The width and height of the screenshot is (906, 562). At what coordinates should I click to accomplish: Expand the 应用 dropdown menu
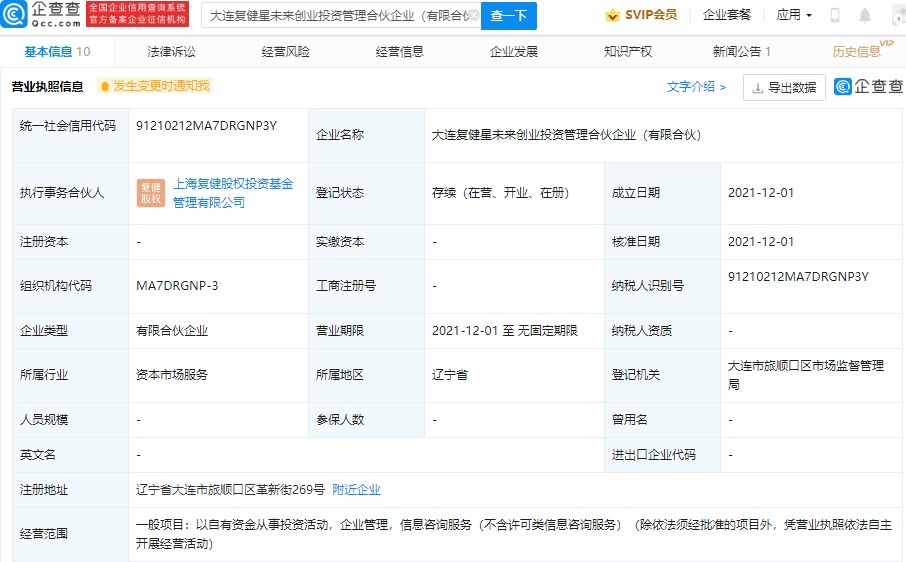coord(794,15)
